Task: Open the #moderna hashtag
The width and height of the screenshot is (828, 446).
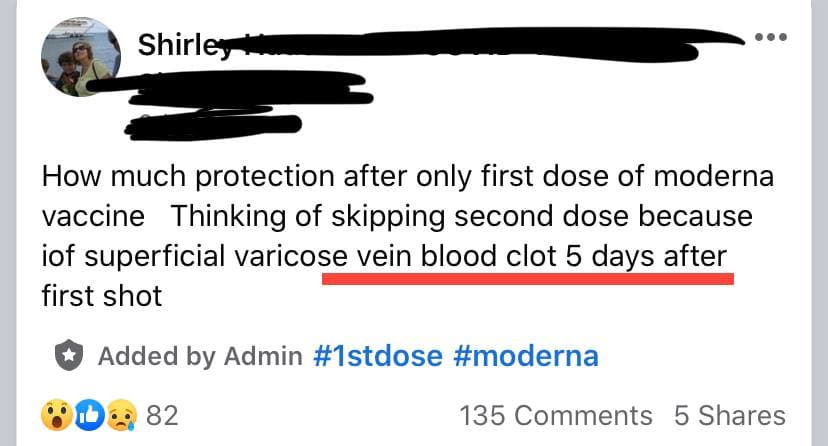Action: click(526, 355)
